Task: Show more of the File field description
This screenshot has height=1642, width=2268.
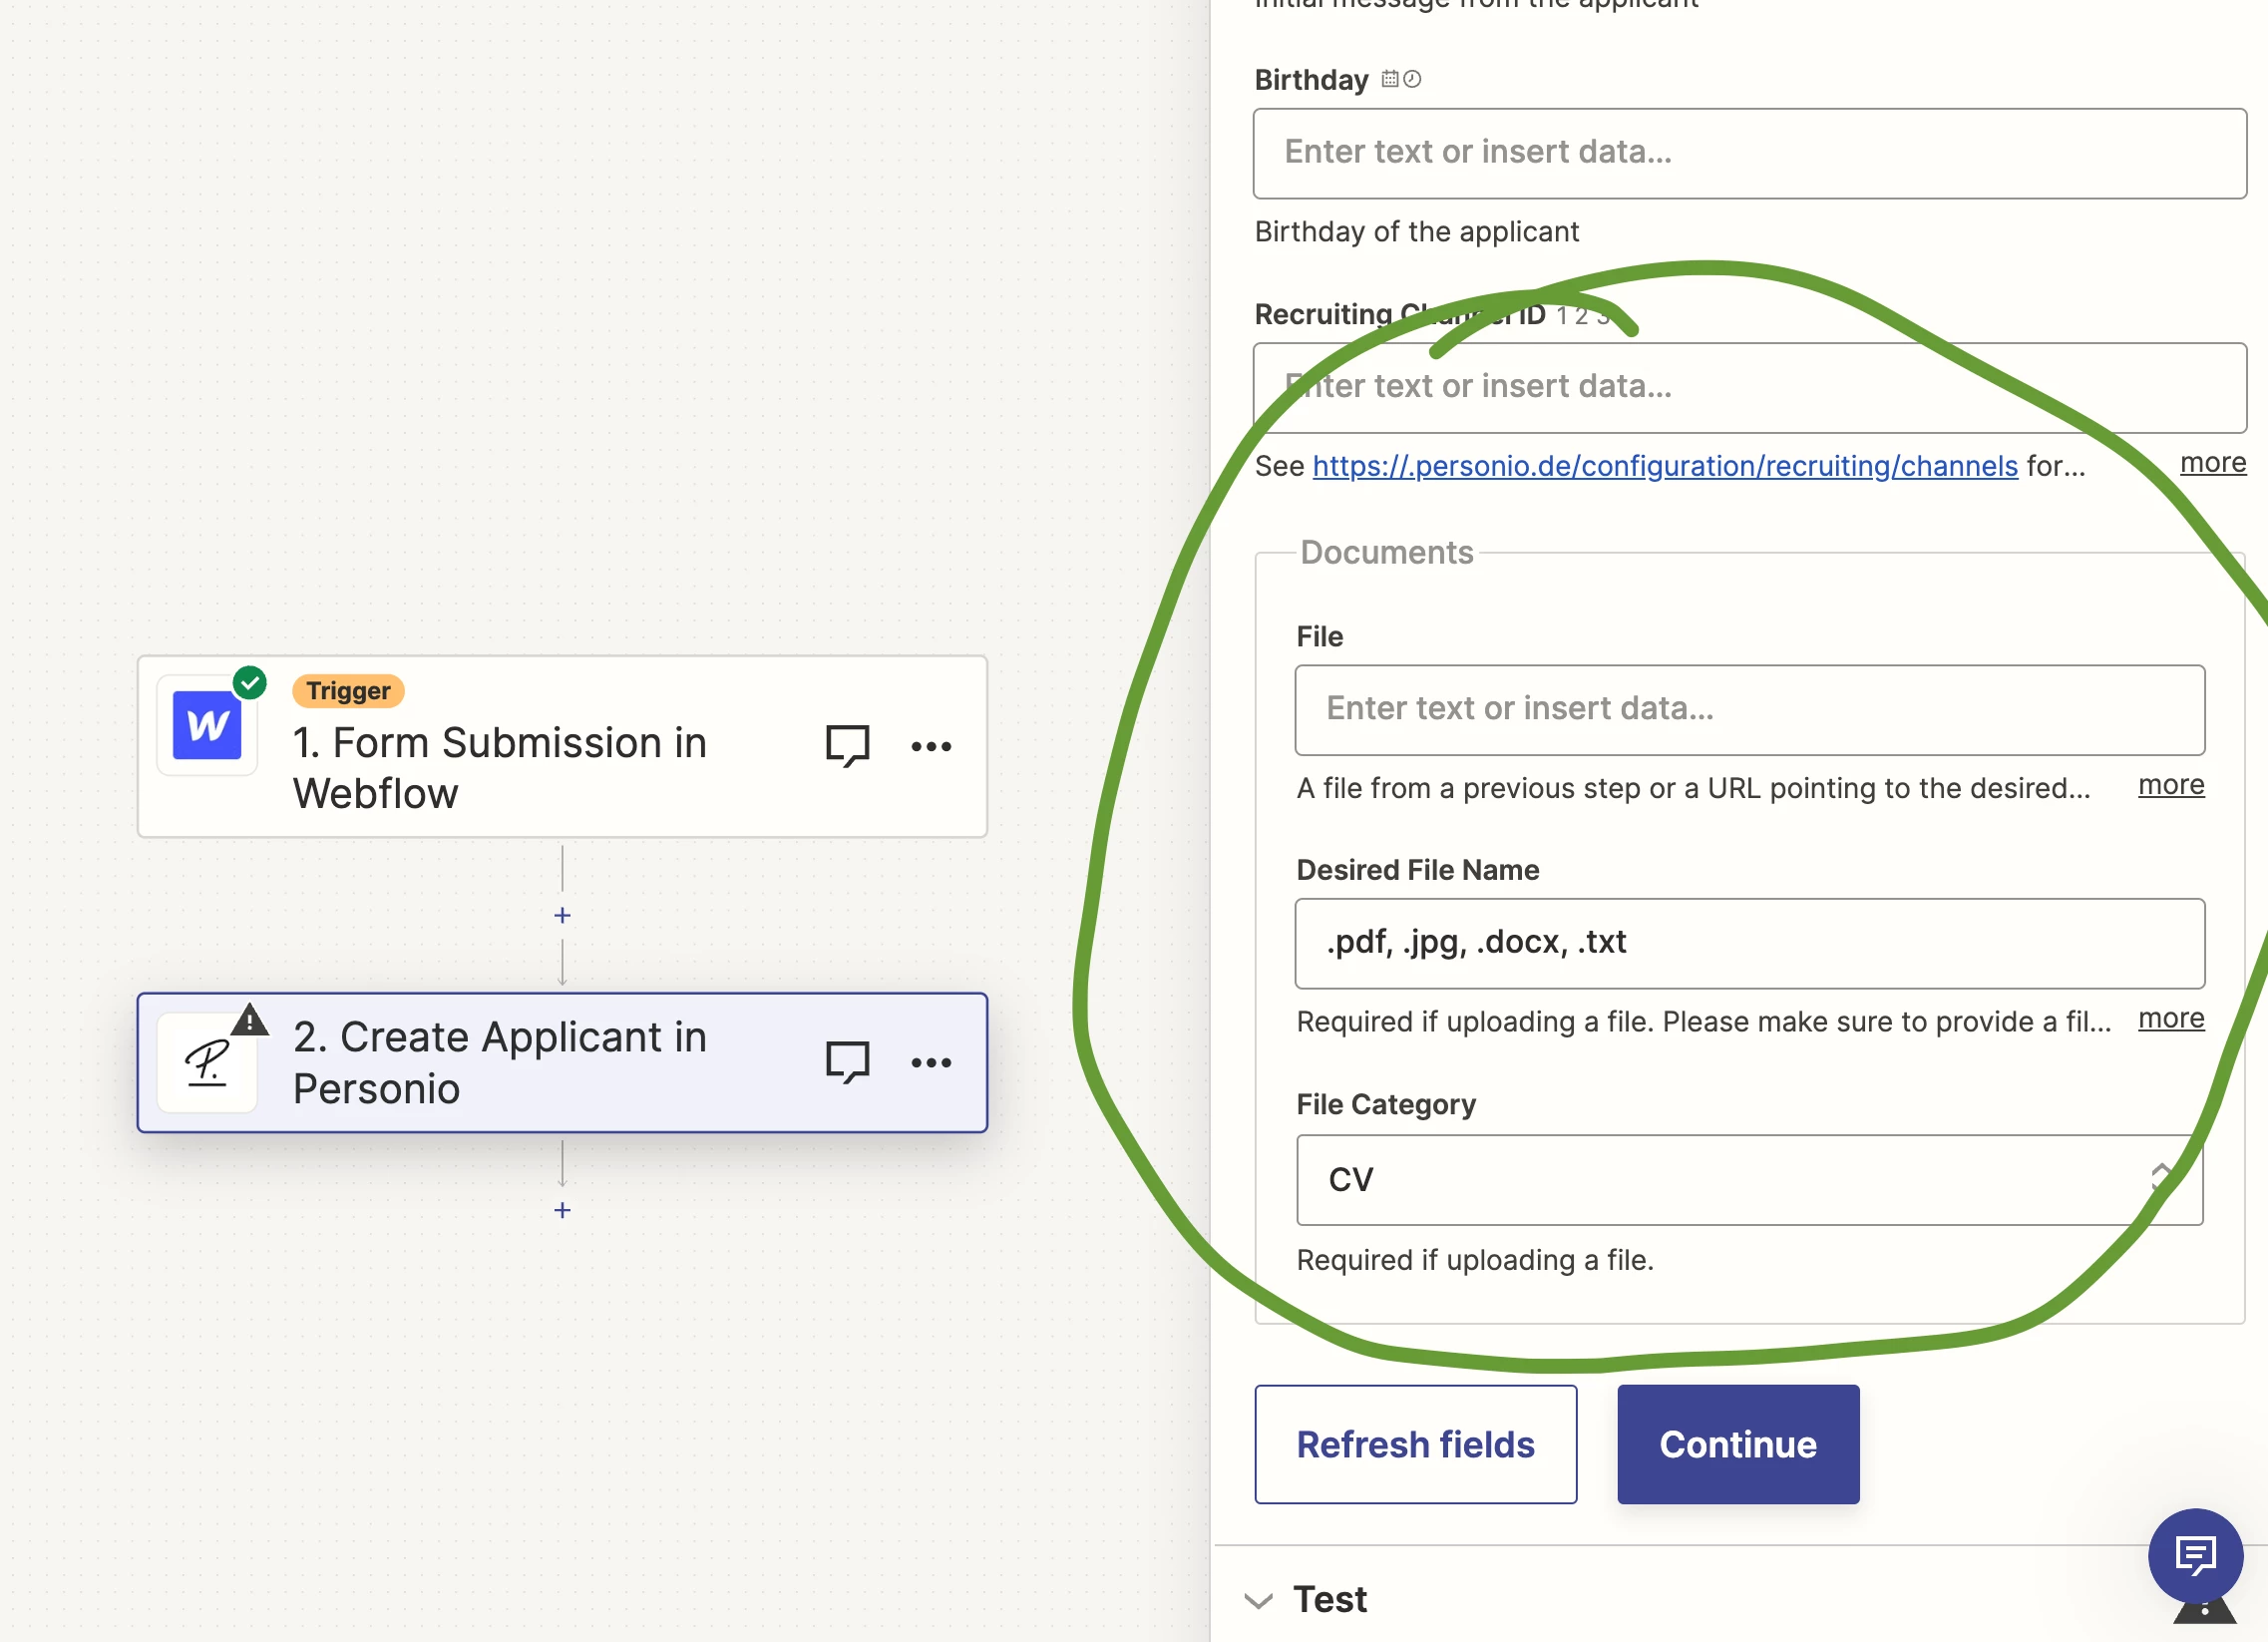Action: pyautogui.click(x=2171, y=785)
